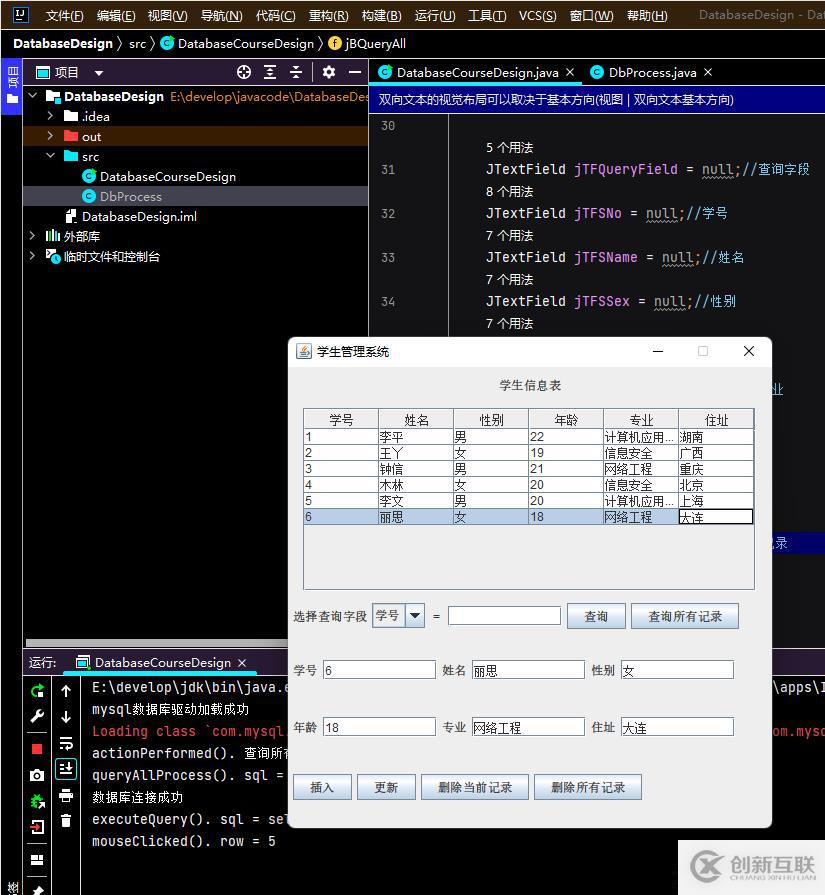825x895 pixels.
Task: Switch to the DbProcess.java editor tab
Action: 652,72
